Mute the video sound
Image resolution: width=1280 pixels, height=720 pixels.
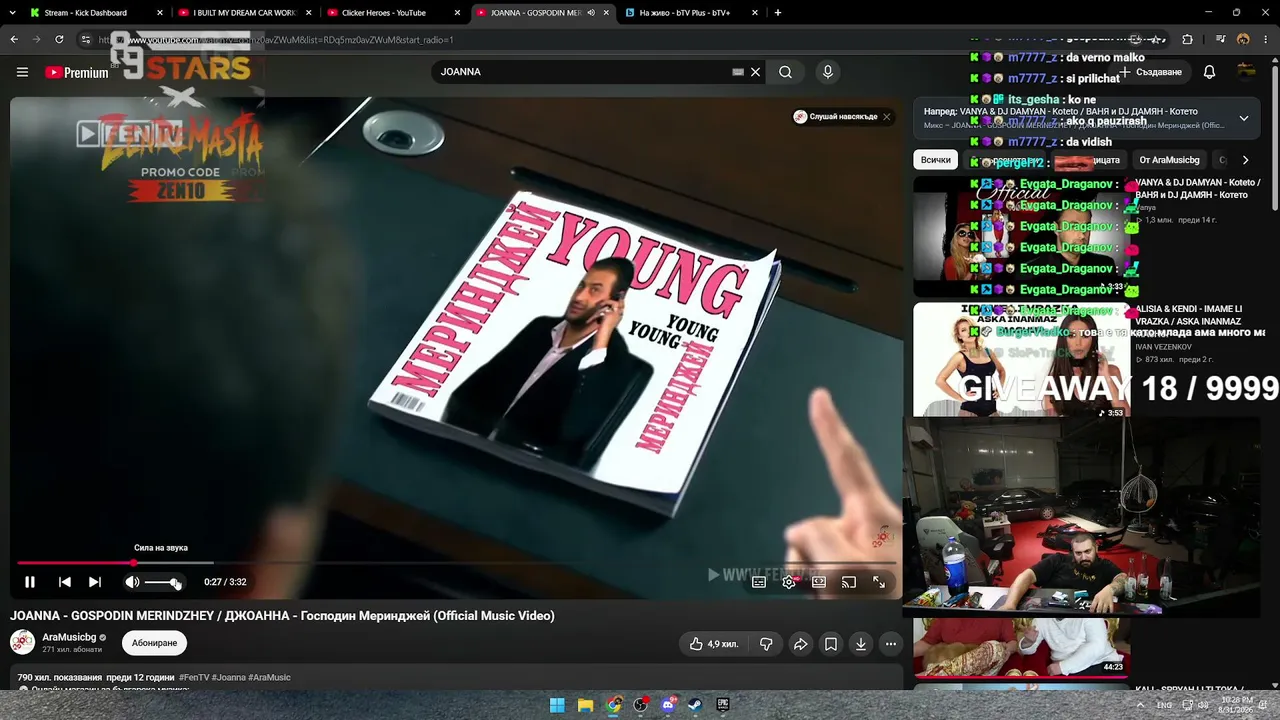(x=132, y=582)
